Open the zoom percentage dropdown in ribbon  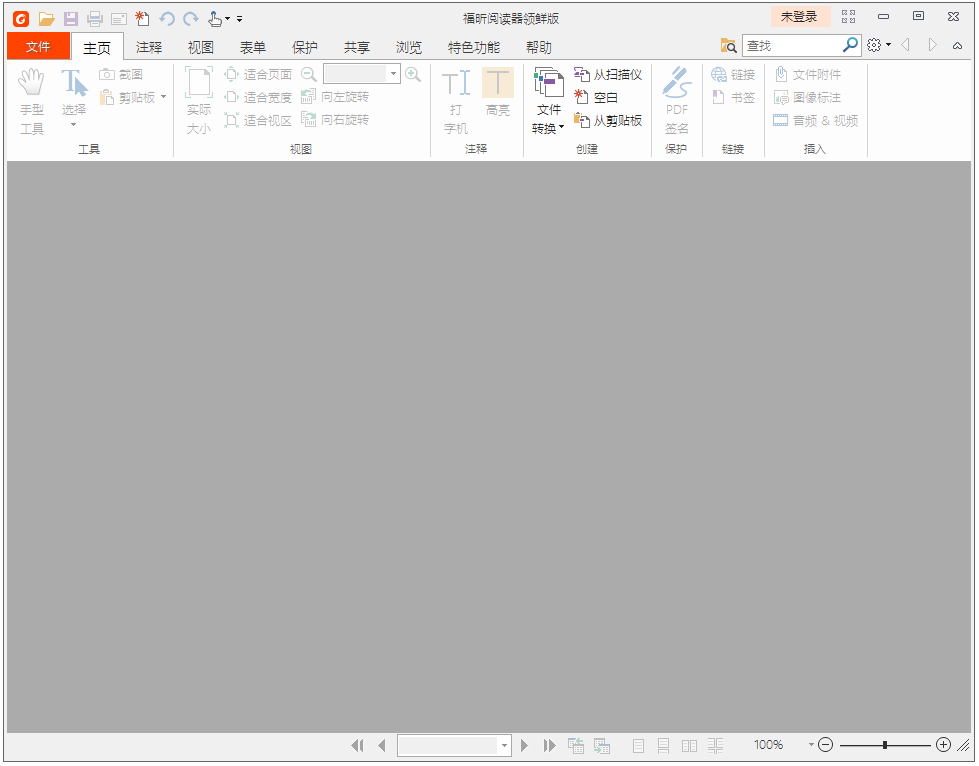(x=394, y=73)
